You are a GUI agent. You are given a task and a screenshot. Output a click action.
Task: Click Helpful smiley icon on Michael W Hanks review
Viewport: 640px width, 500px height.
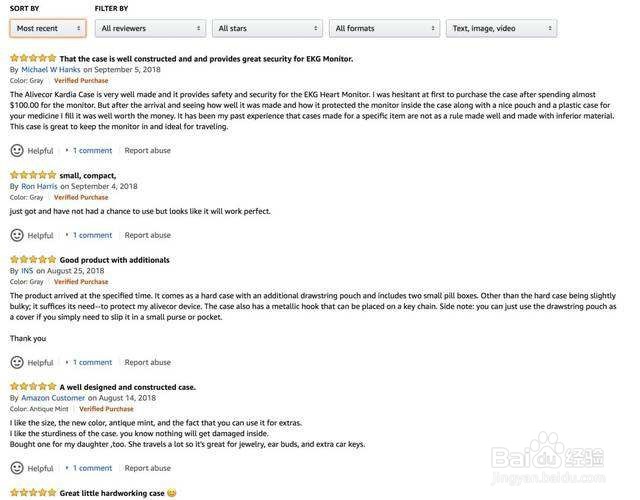[17, 150]
